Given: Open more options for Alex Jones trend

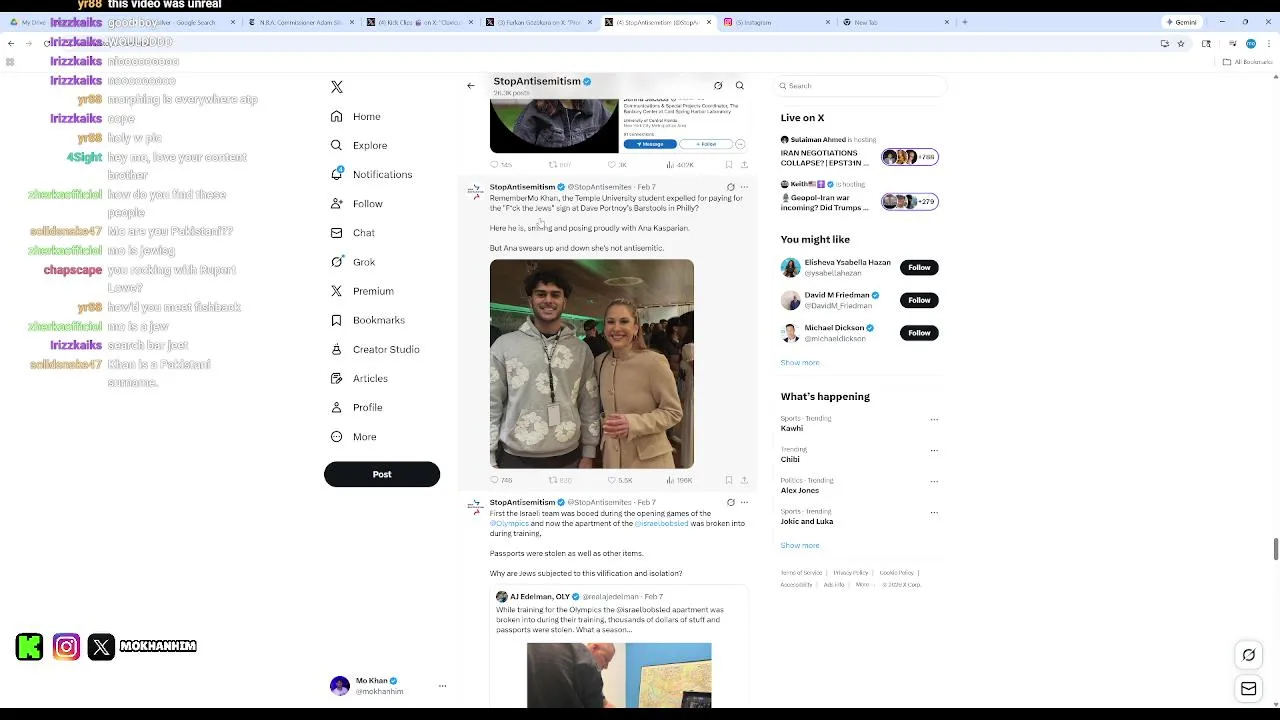Looking at the screenshot, I should pyautogui.click(x=934, y=481).
